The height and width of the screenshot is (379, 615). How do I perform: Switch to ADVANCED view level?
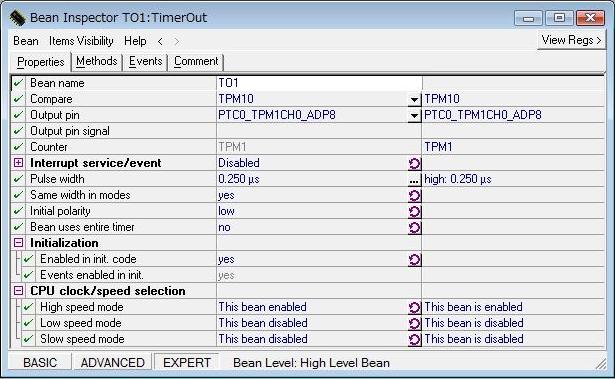pyautogui.click(x=113, y=363)
